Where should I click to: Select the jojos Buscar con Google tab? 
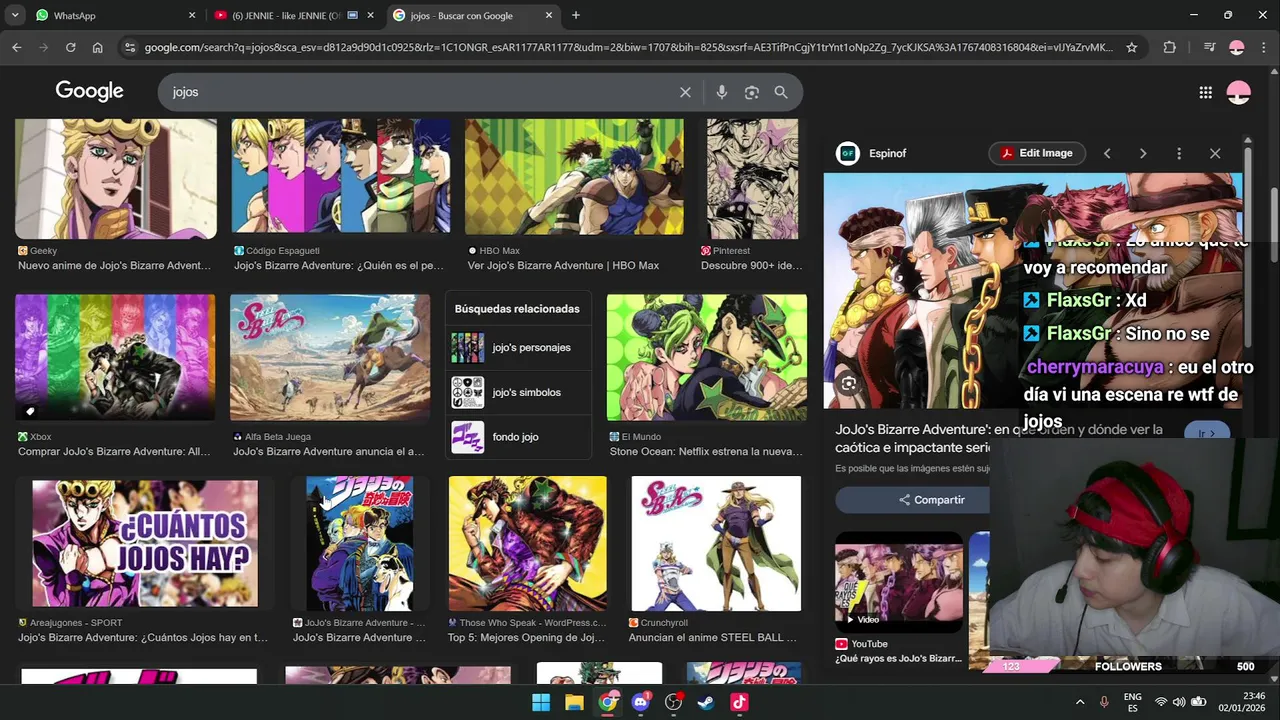[x=473, y=16]
